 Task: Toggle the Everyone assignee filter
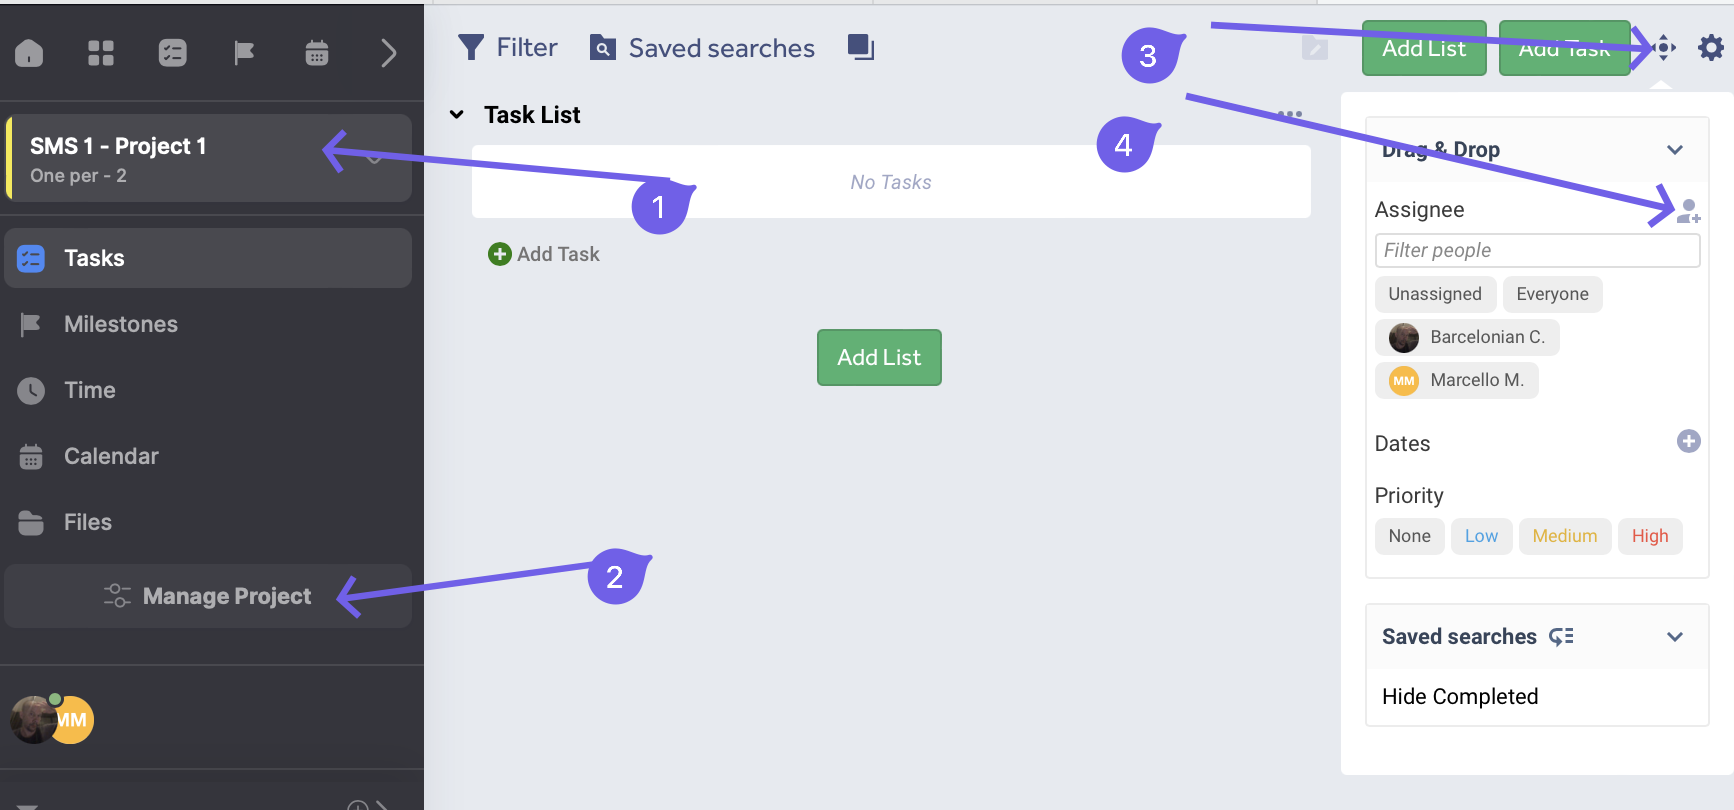1552,294
